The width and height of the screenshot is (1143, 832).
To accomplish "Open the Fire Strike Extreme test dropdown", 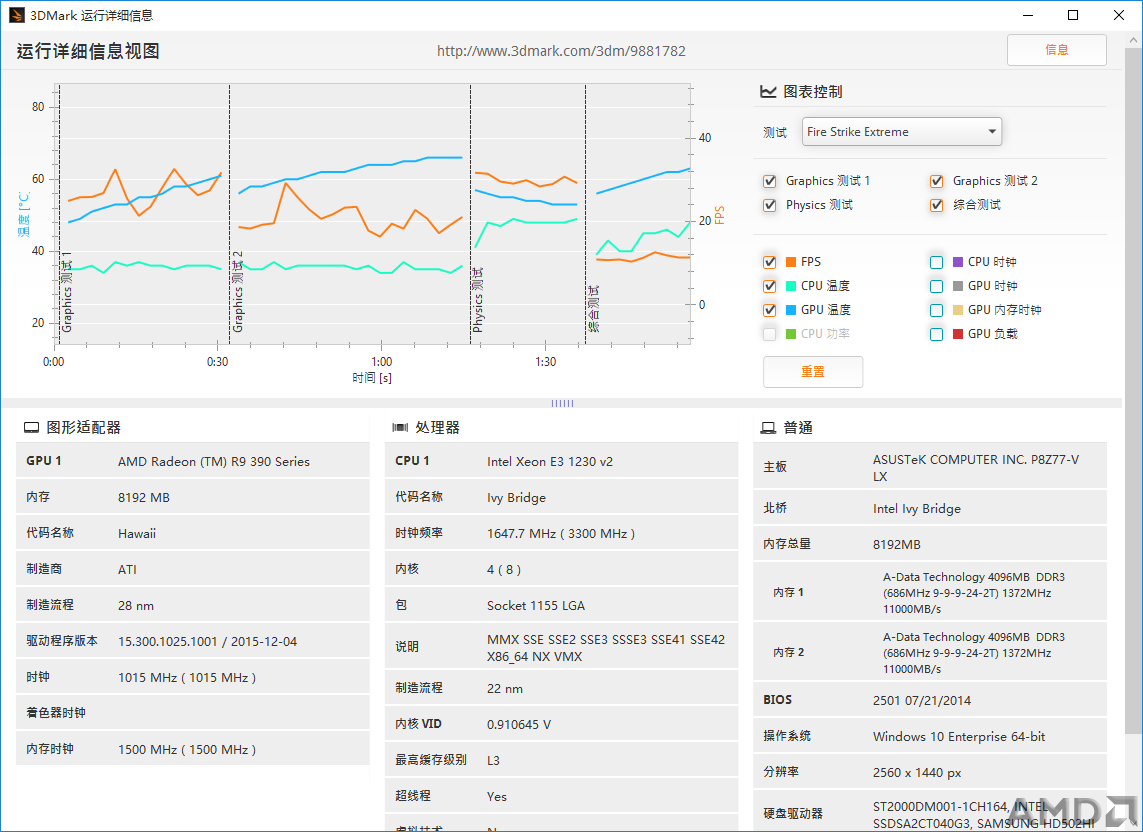I will tap(902, 132).
